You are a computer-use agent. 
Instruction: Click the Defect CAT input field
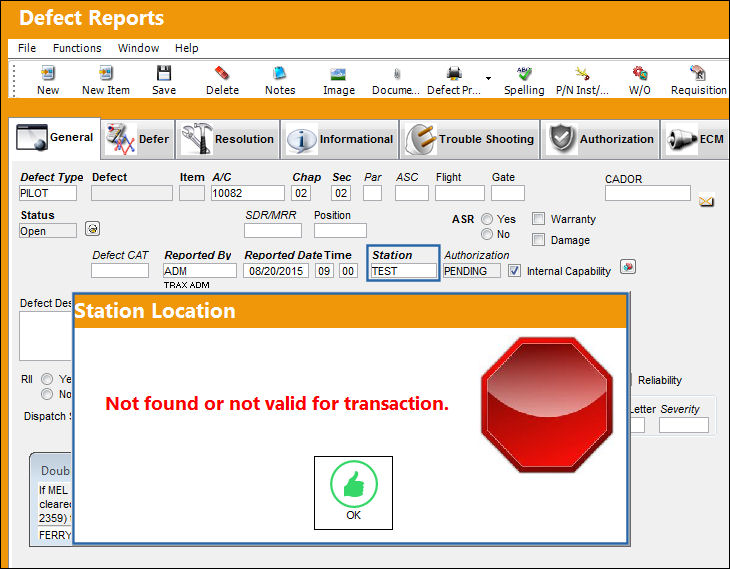pyautogui.click(x=120, y=271)
